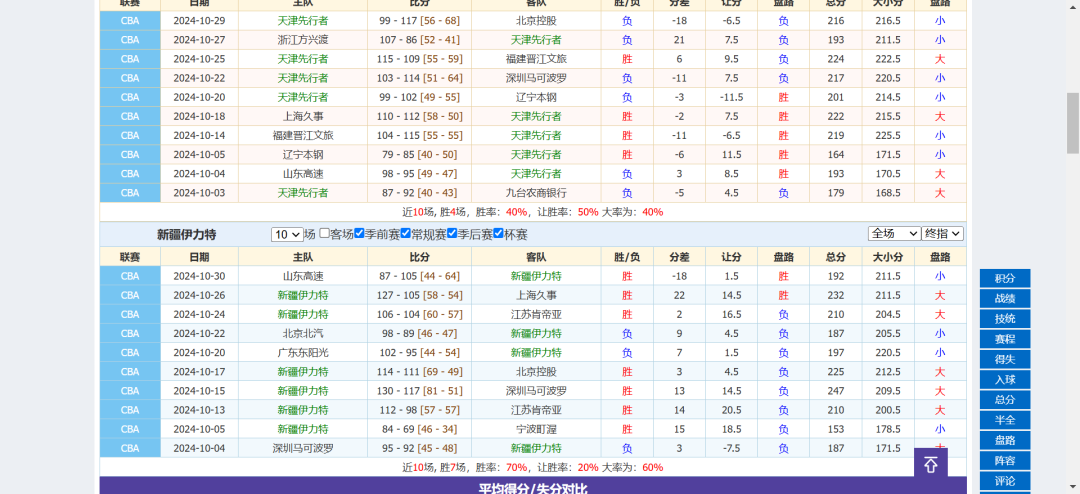Click the 让分 header in 新疆伊力特 table
Screen dimensions: 1080x494
pyautogui.click(x=731, y=257)
